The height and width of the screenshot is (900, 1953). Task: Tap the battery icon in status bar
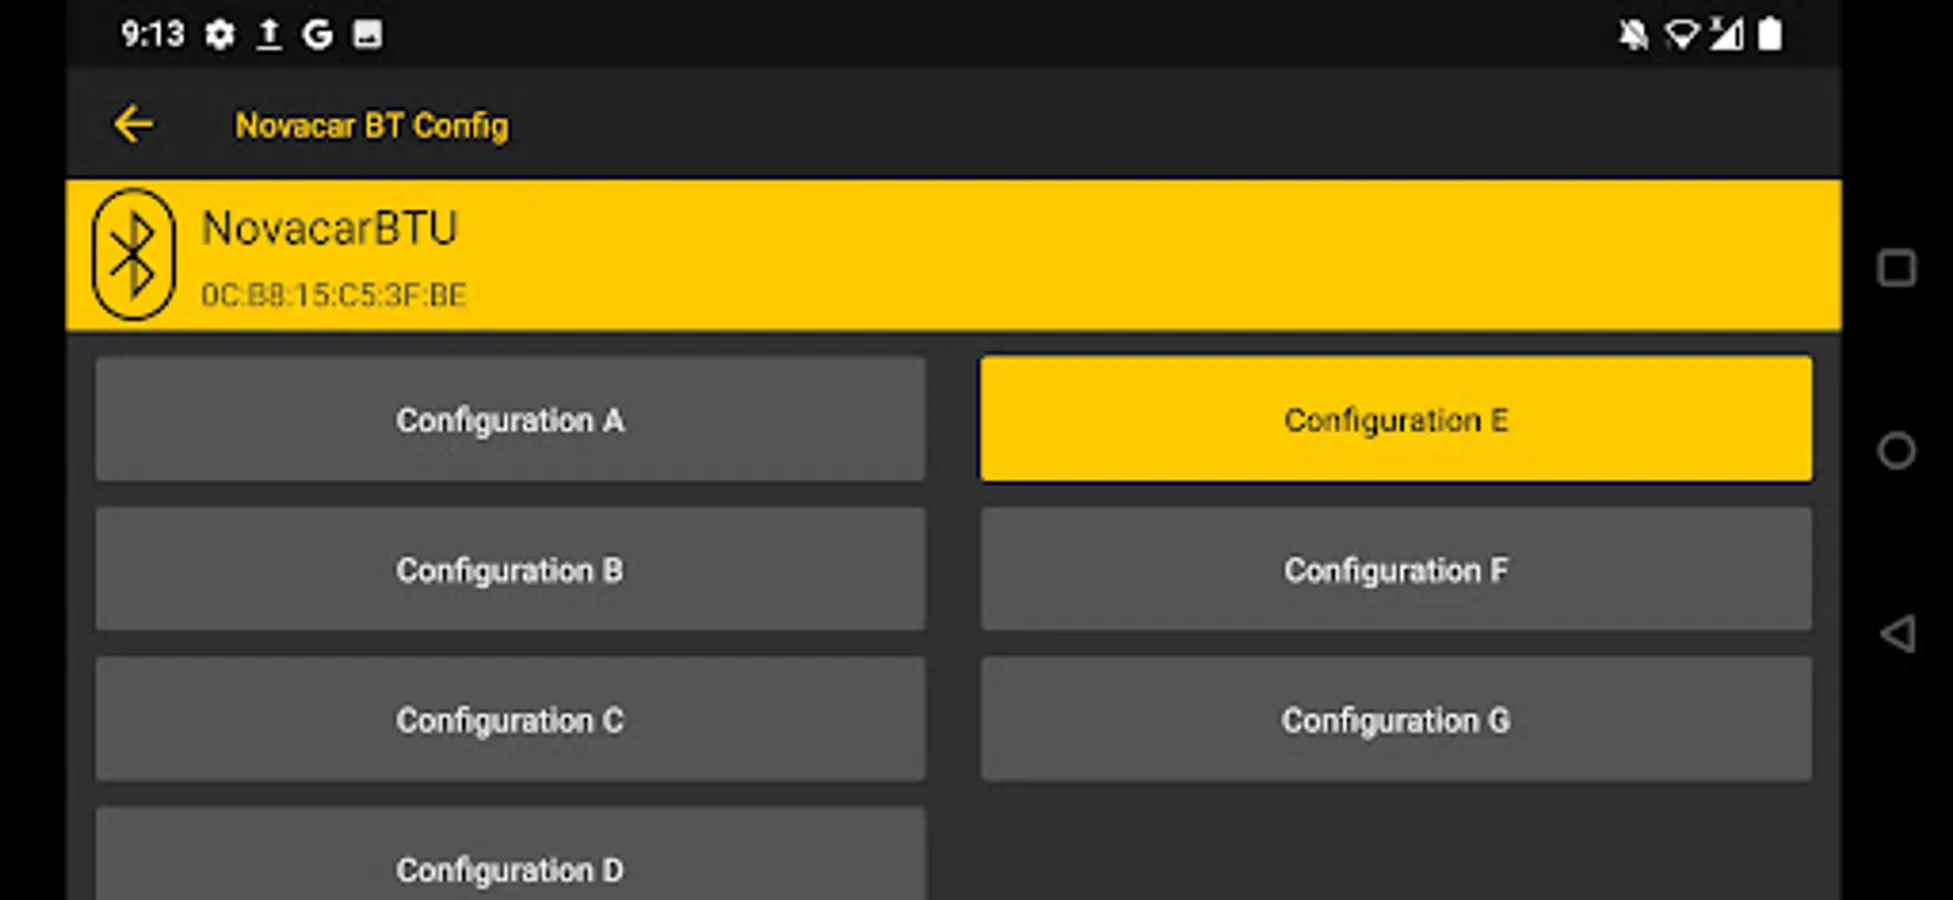click(x=1770, y=35)
